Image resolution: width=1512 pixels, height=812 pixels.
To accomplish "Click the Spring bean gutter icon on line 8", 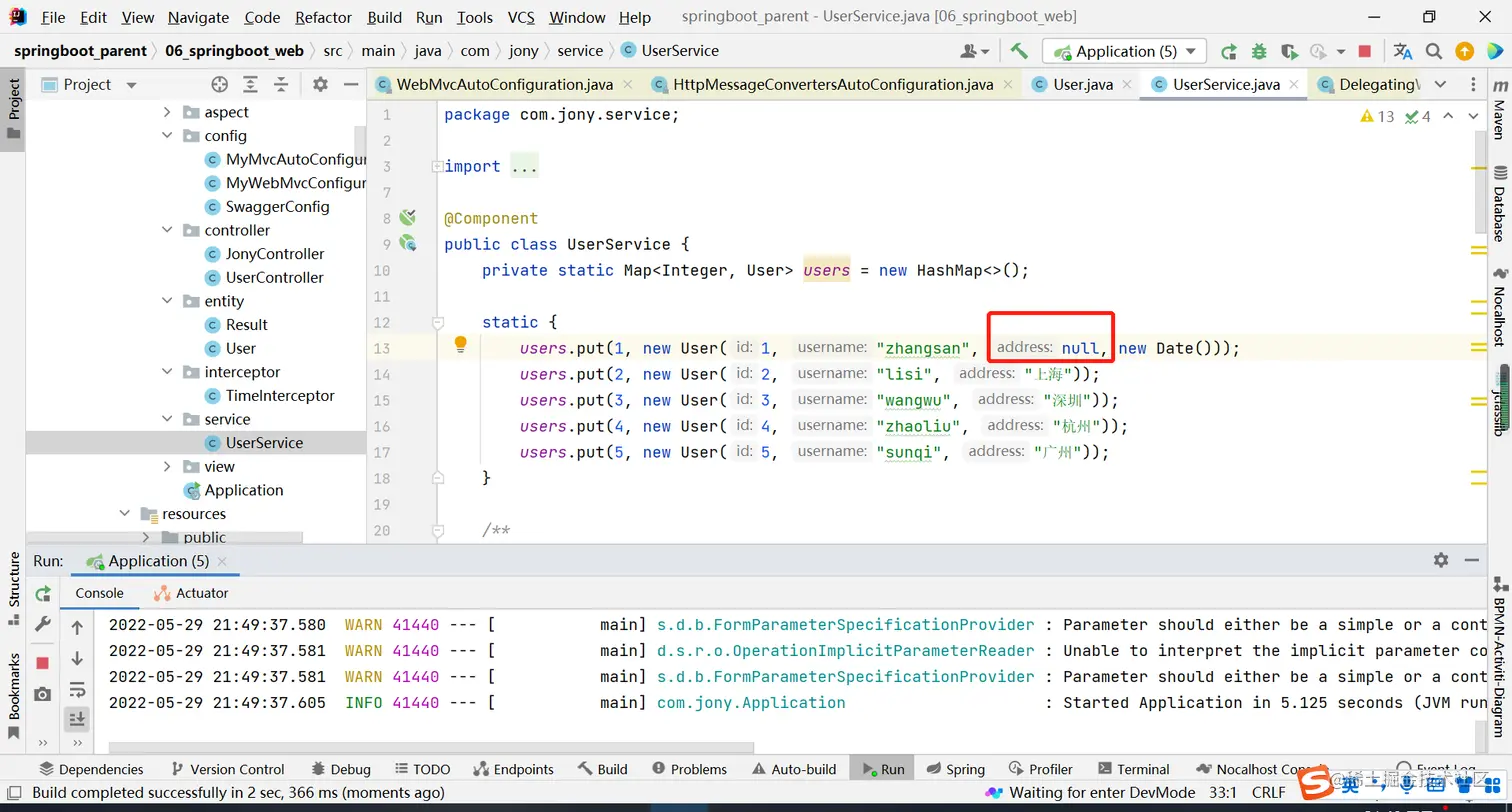I will (407, 217).
